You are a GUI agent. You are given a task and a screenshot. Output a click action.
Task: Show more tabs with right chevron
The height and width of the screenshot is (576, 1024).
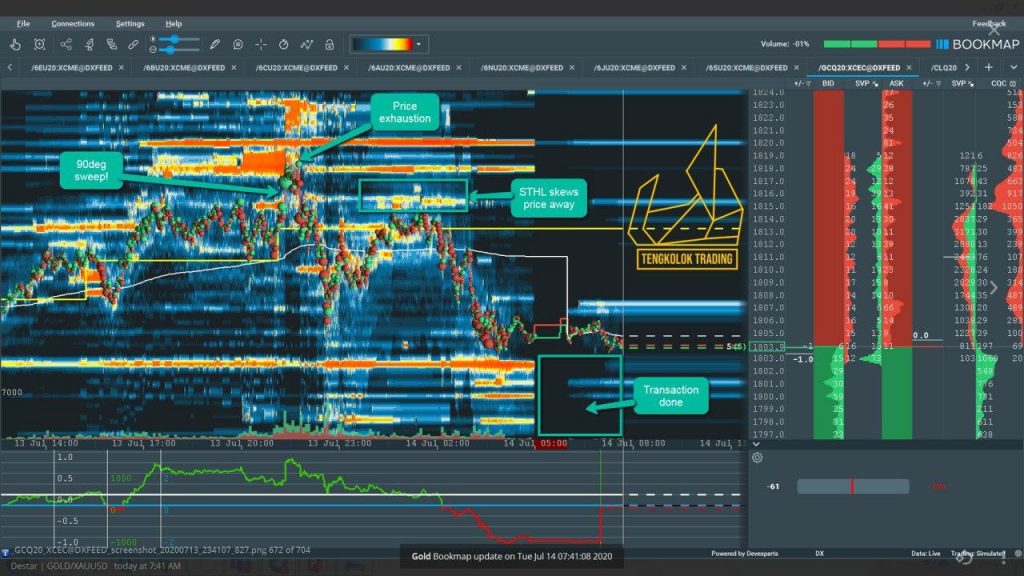(967, 68)
